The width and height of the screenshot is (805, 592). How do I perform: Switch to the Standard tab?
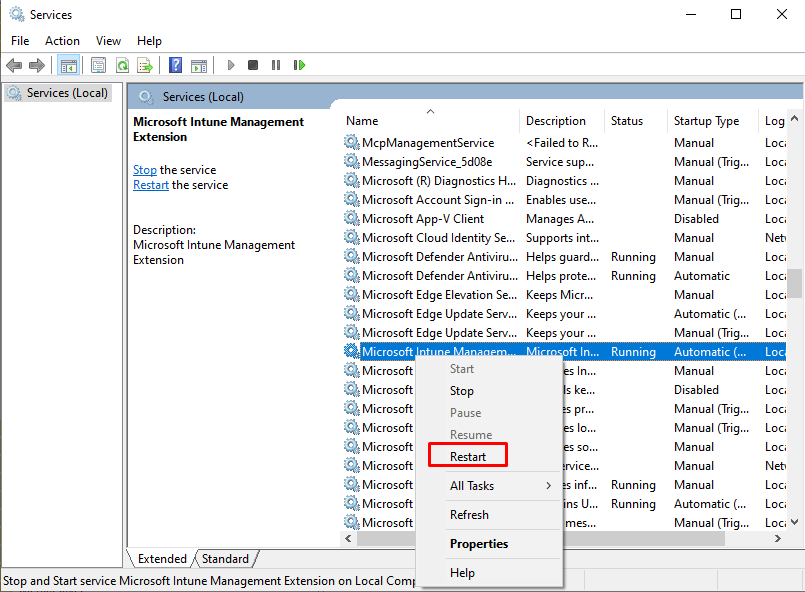coord(225,559)
